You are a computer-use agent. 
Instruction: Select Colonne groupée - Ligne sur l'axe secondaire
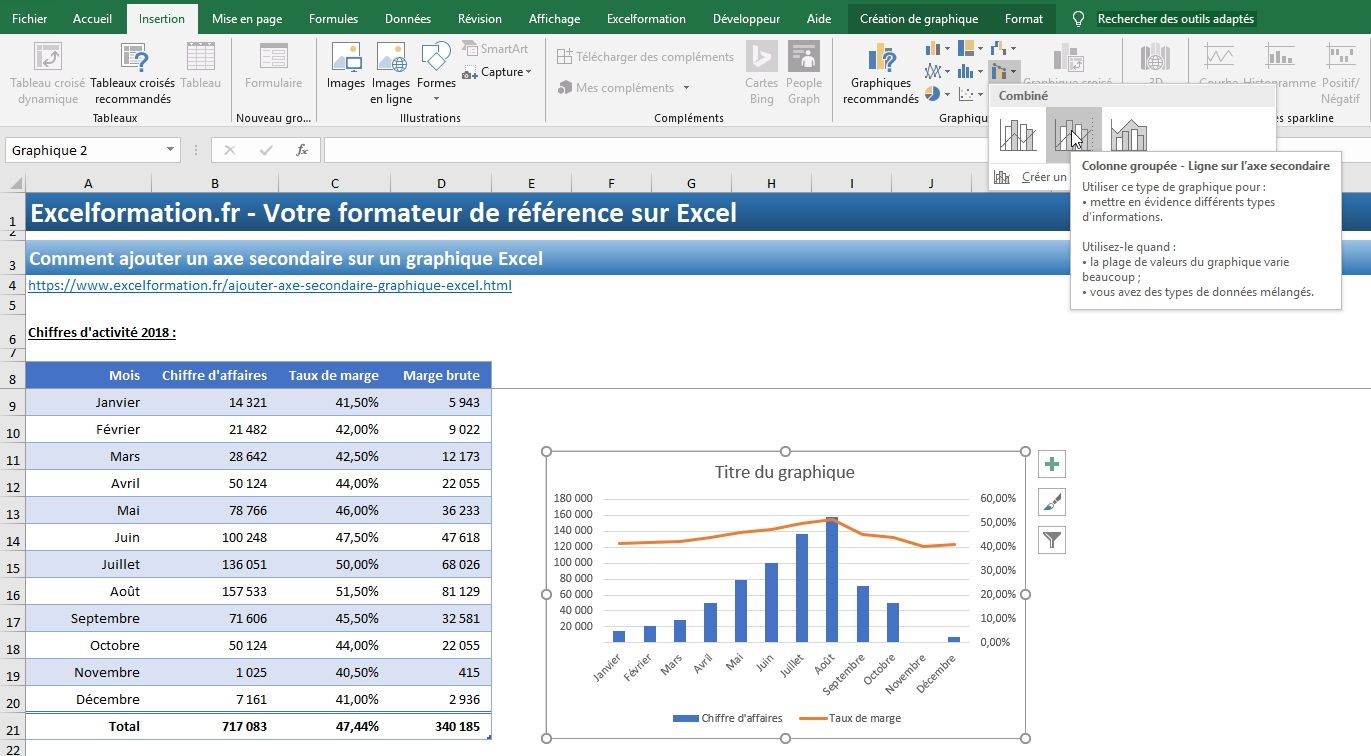click(x=1074, y=135)
